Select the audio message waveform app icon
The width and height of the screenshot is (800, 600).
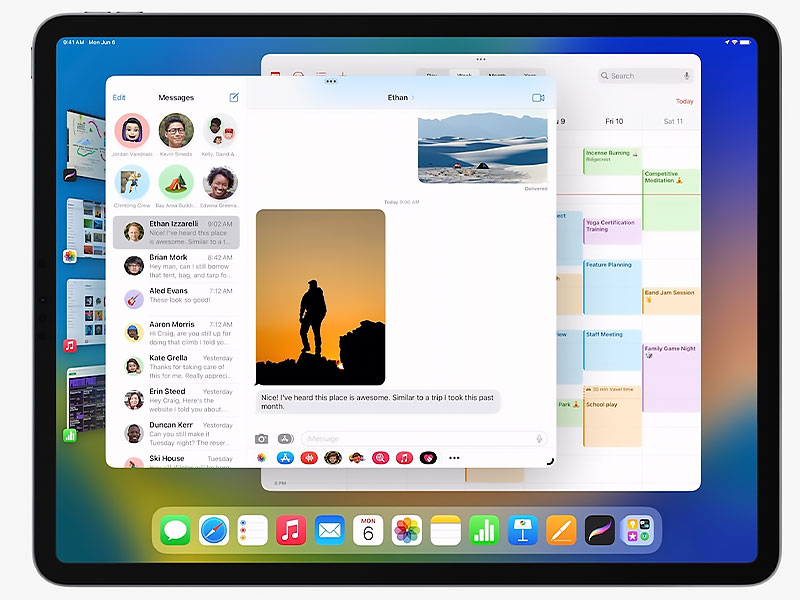tap(309, 458)
